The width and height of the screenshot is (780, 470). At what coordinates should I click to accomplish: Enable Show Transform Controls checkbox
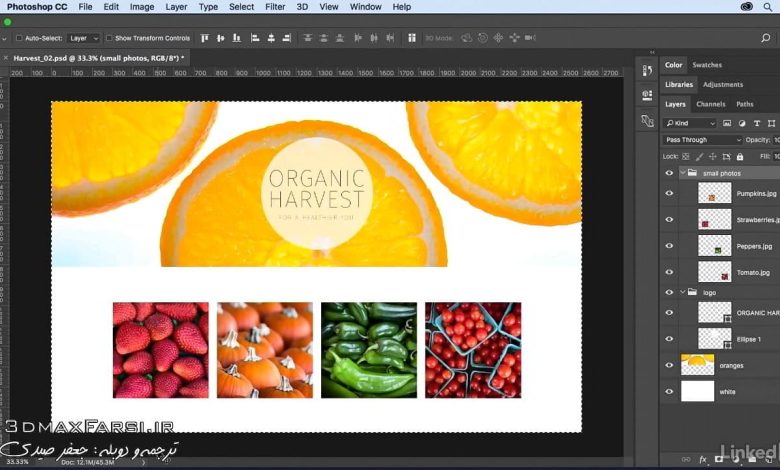(x=109, y=38)
